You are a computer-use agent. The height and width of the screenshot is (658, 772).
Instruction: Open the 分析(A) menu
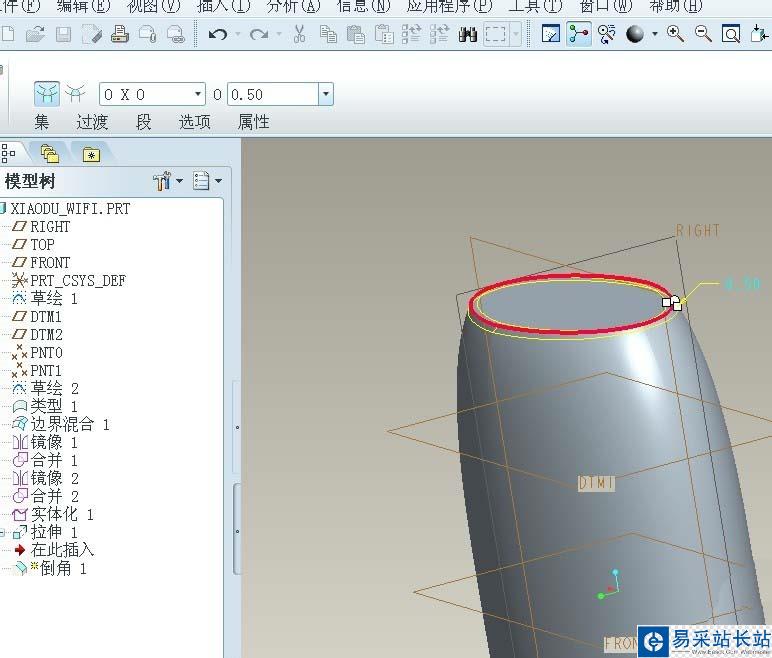(293, 6)
